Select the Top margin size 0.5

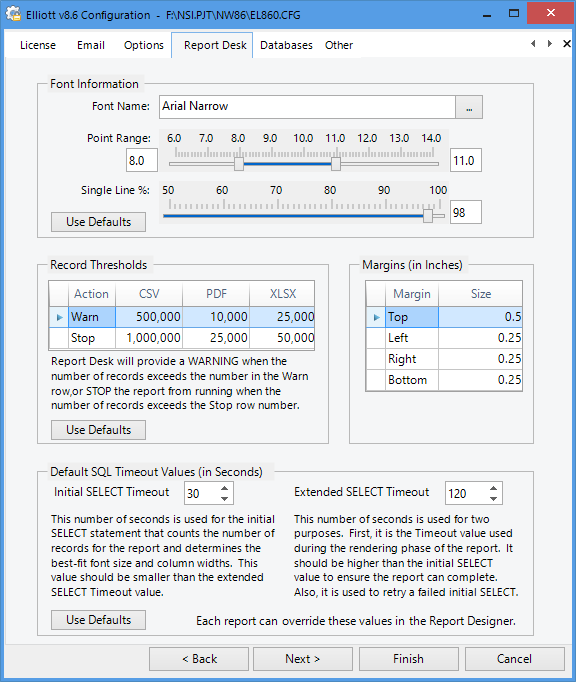pyautogui.click(x=480, y=317)
